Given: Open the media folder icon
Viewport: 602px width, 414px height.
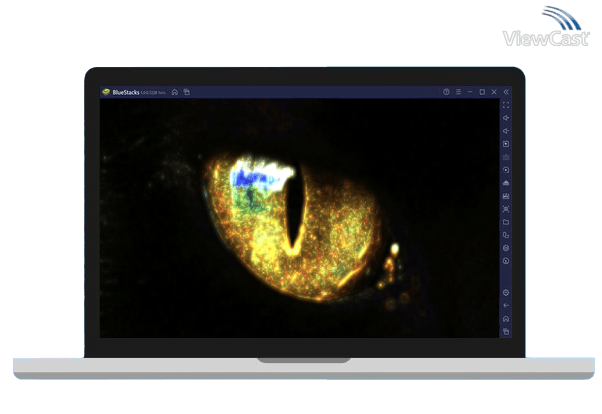Looking at the screenshot, I should (506, 222).
